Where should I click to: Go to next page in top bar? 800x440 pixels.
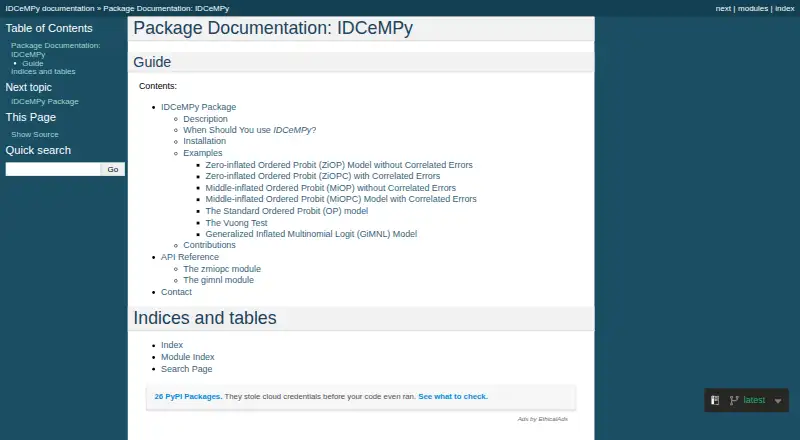(723, 9)
